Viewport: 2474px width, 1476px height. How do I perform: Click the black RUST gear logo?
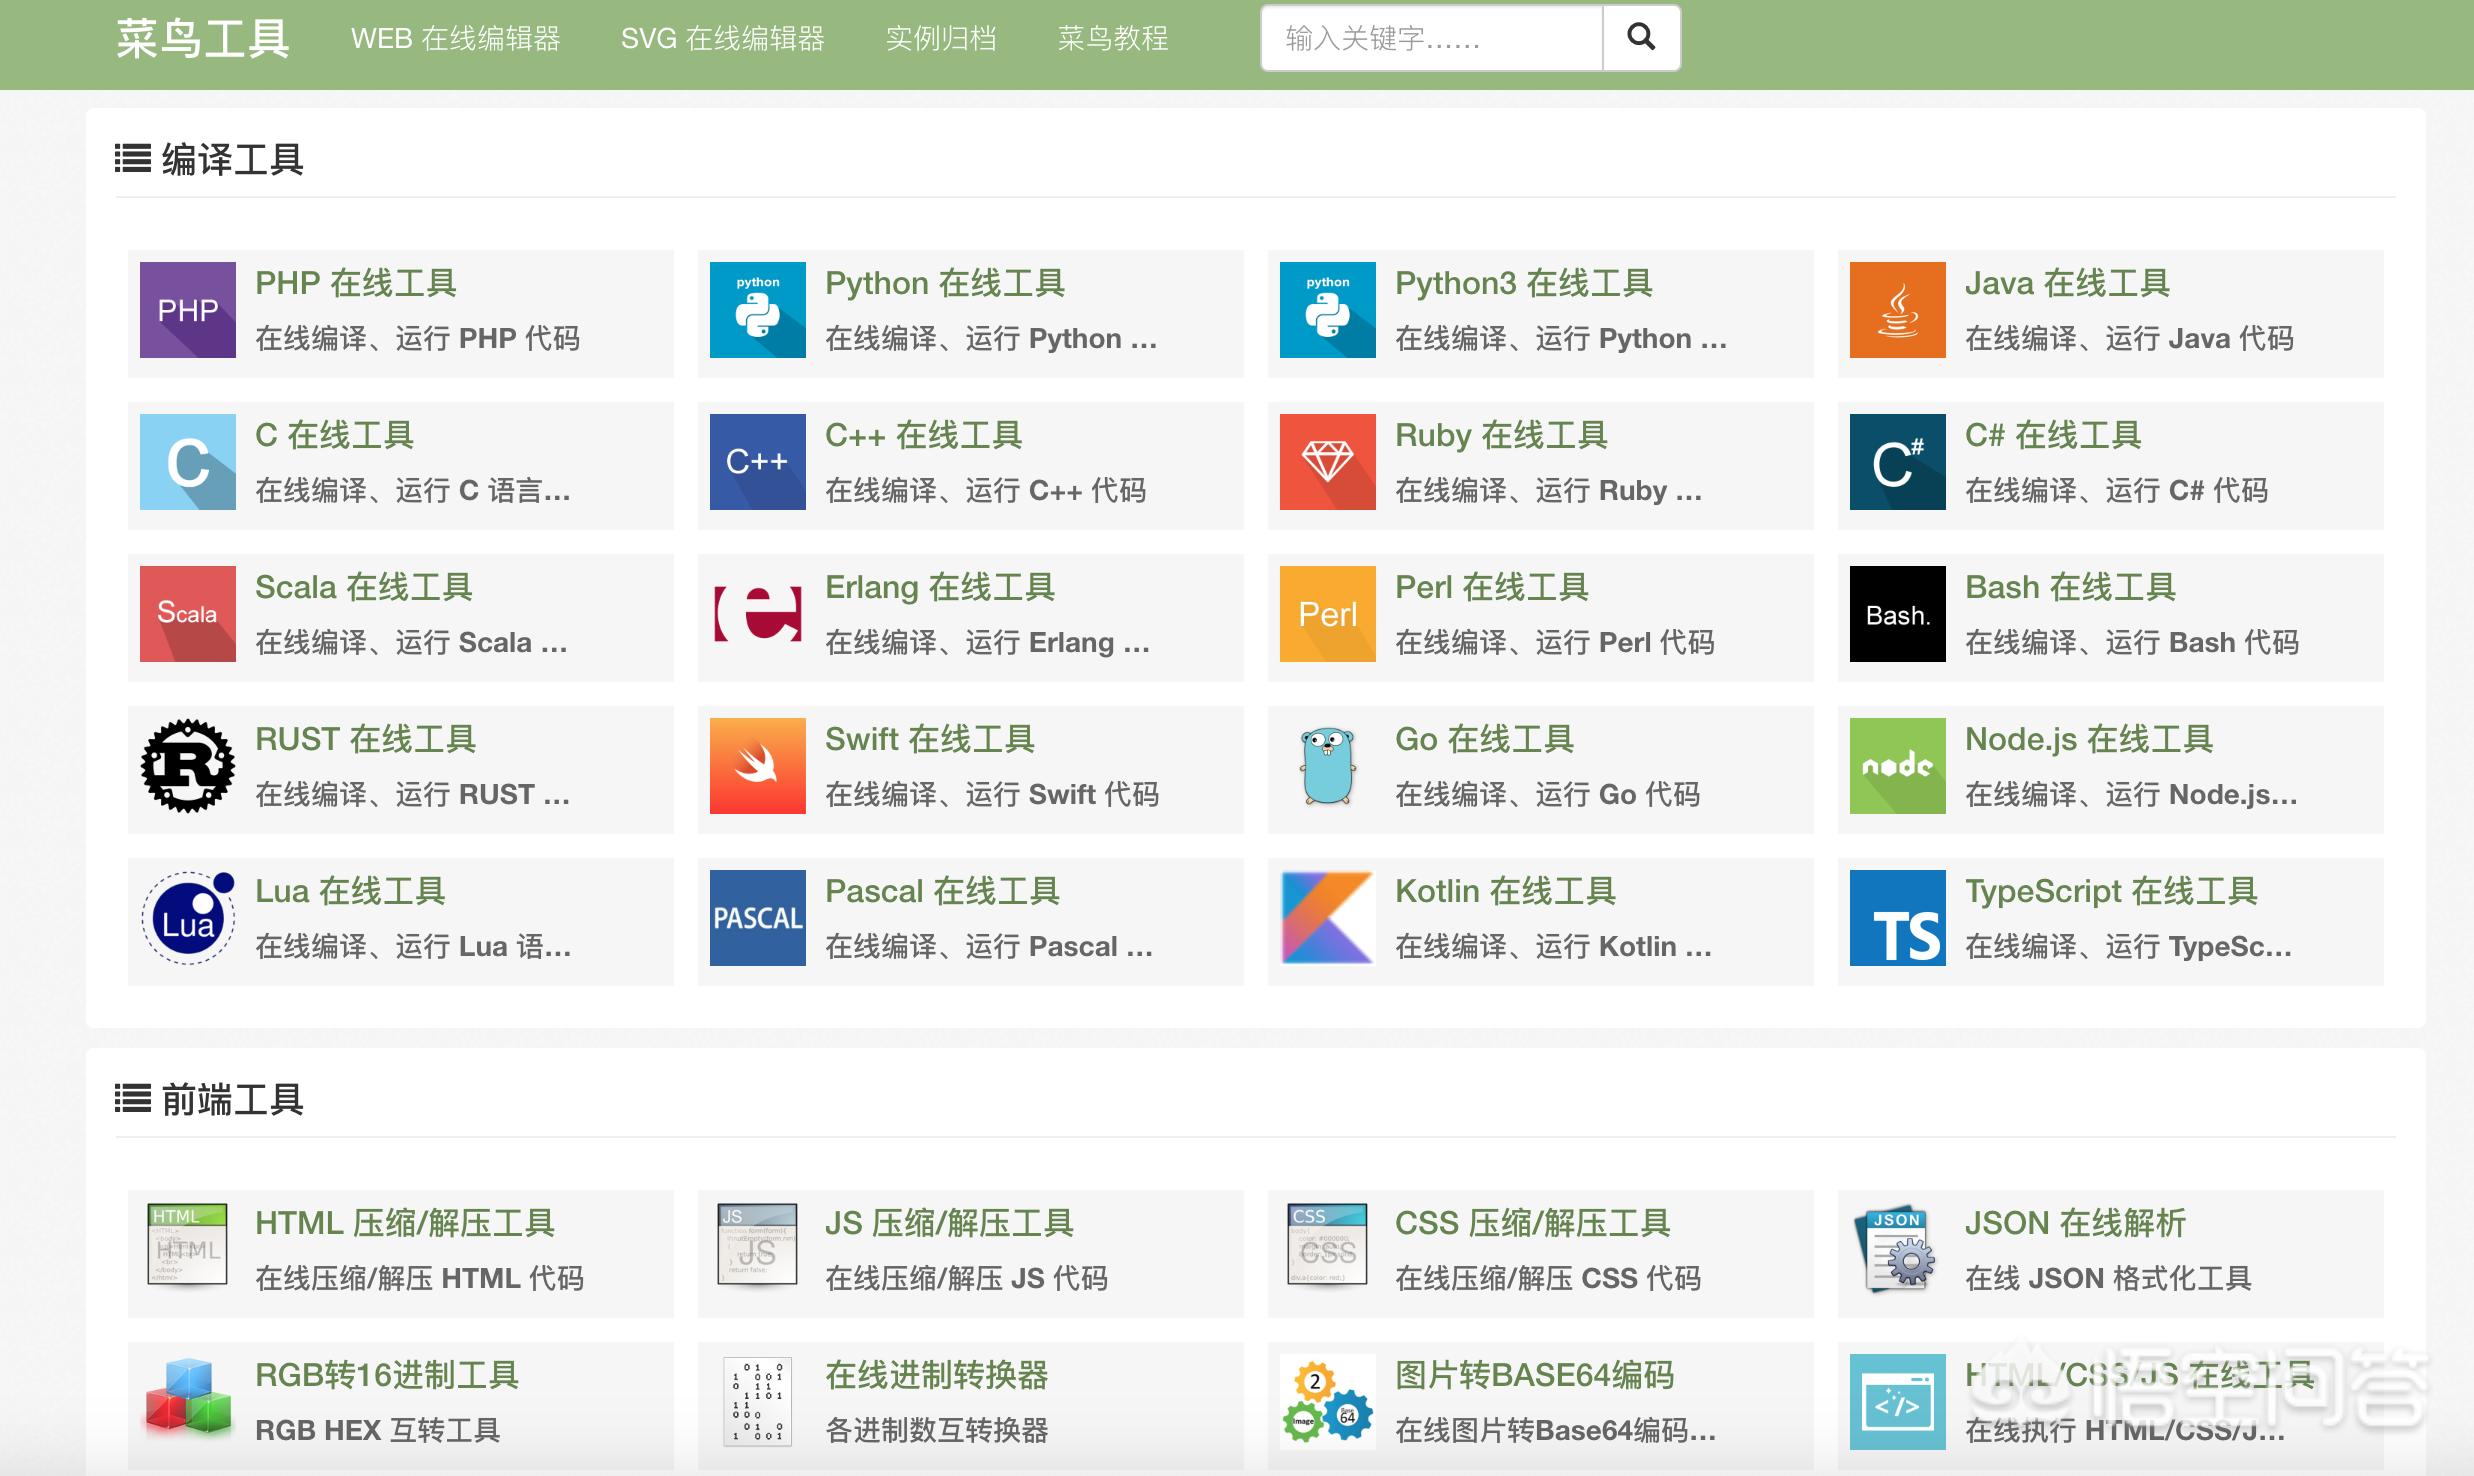(188, 766)
